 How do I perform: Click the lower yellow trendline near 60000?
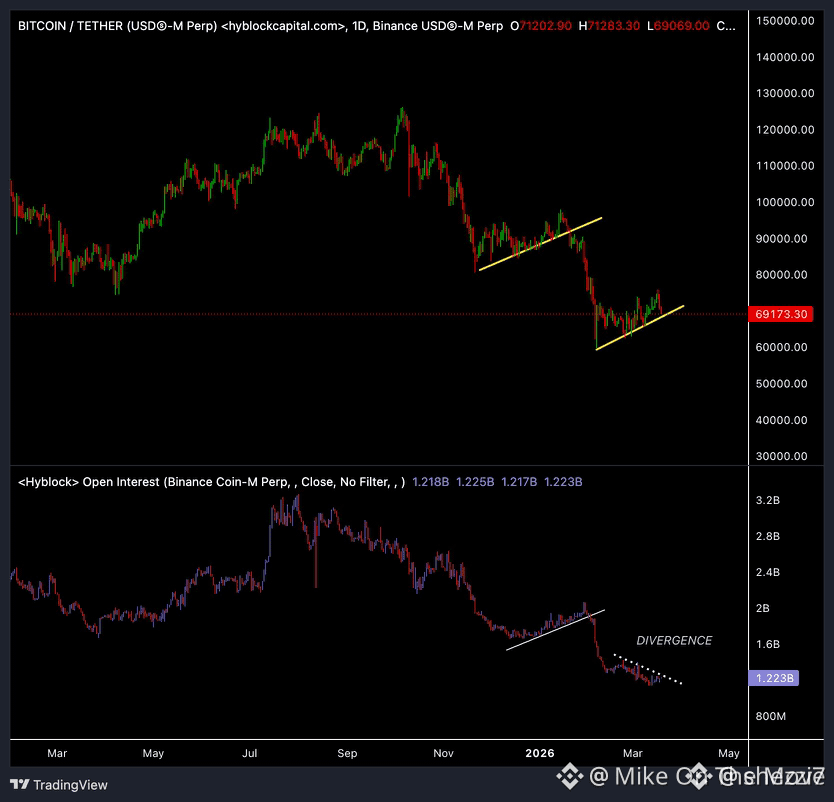(640, 328)
